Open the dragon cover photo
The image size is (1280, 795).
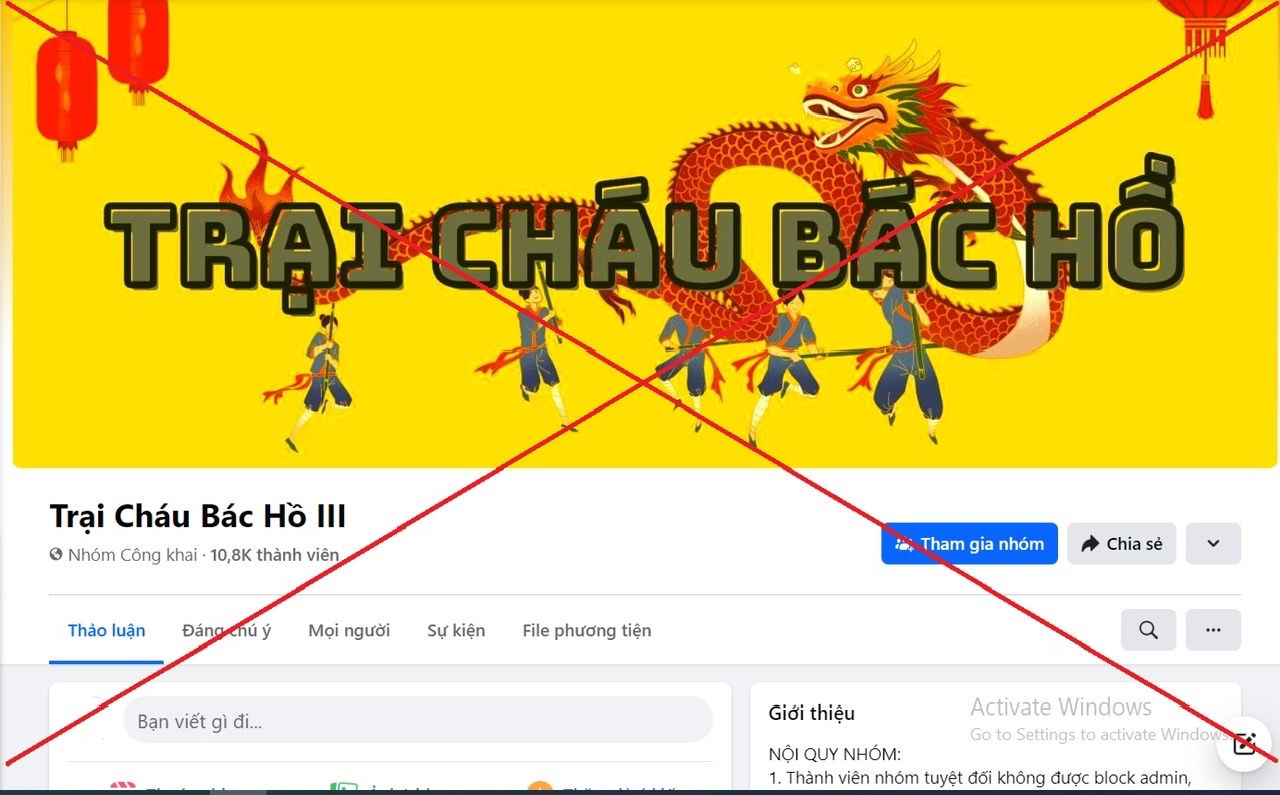point(640,234)
